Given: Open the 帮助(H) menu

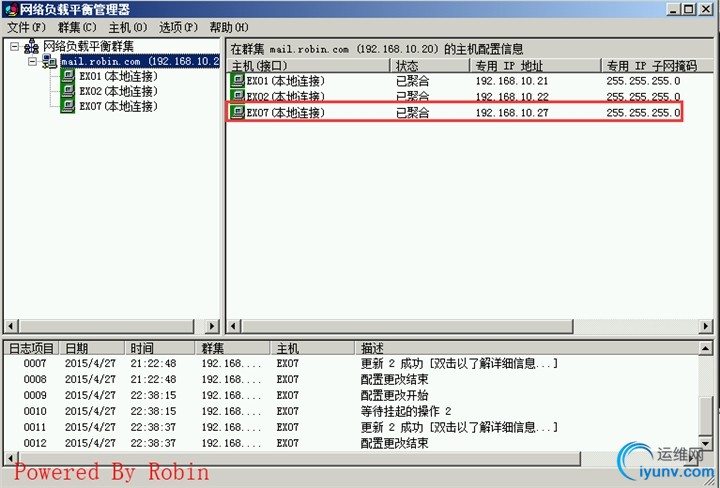Looking at the screenshot, I should [229, 28].
